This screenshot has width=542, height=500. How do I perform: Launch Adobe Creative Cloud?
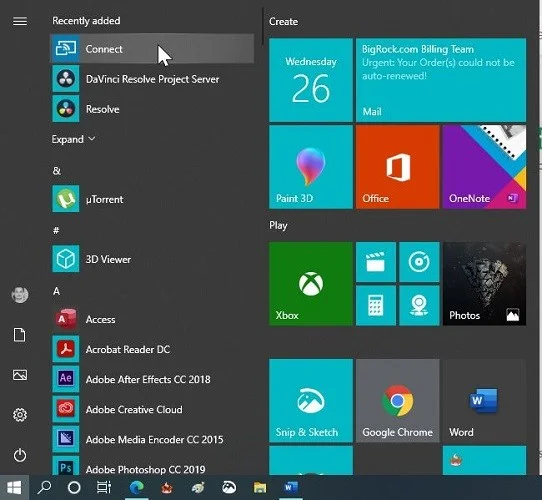click(152, 409)
